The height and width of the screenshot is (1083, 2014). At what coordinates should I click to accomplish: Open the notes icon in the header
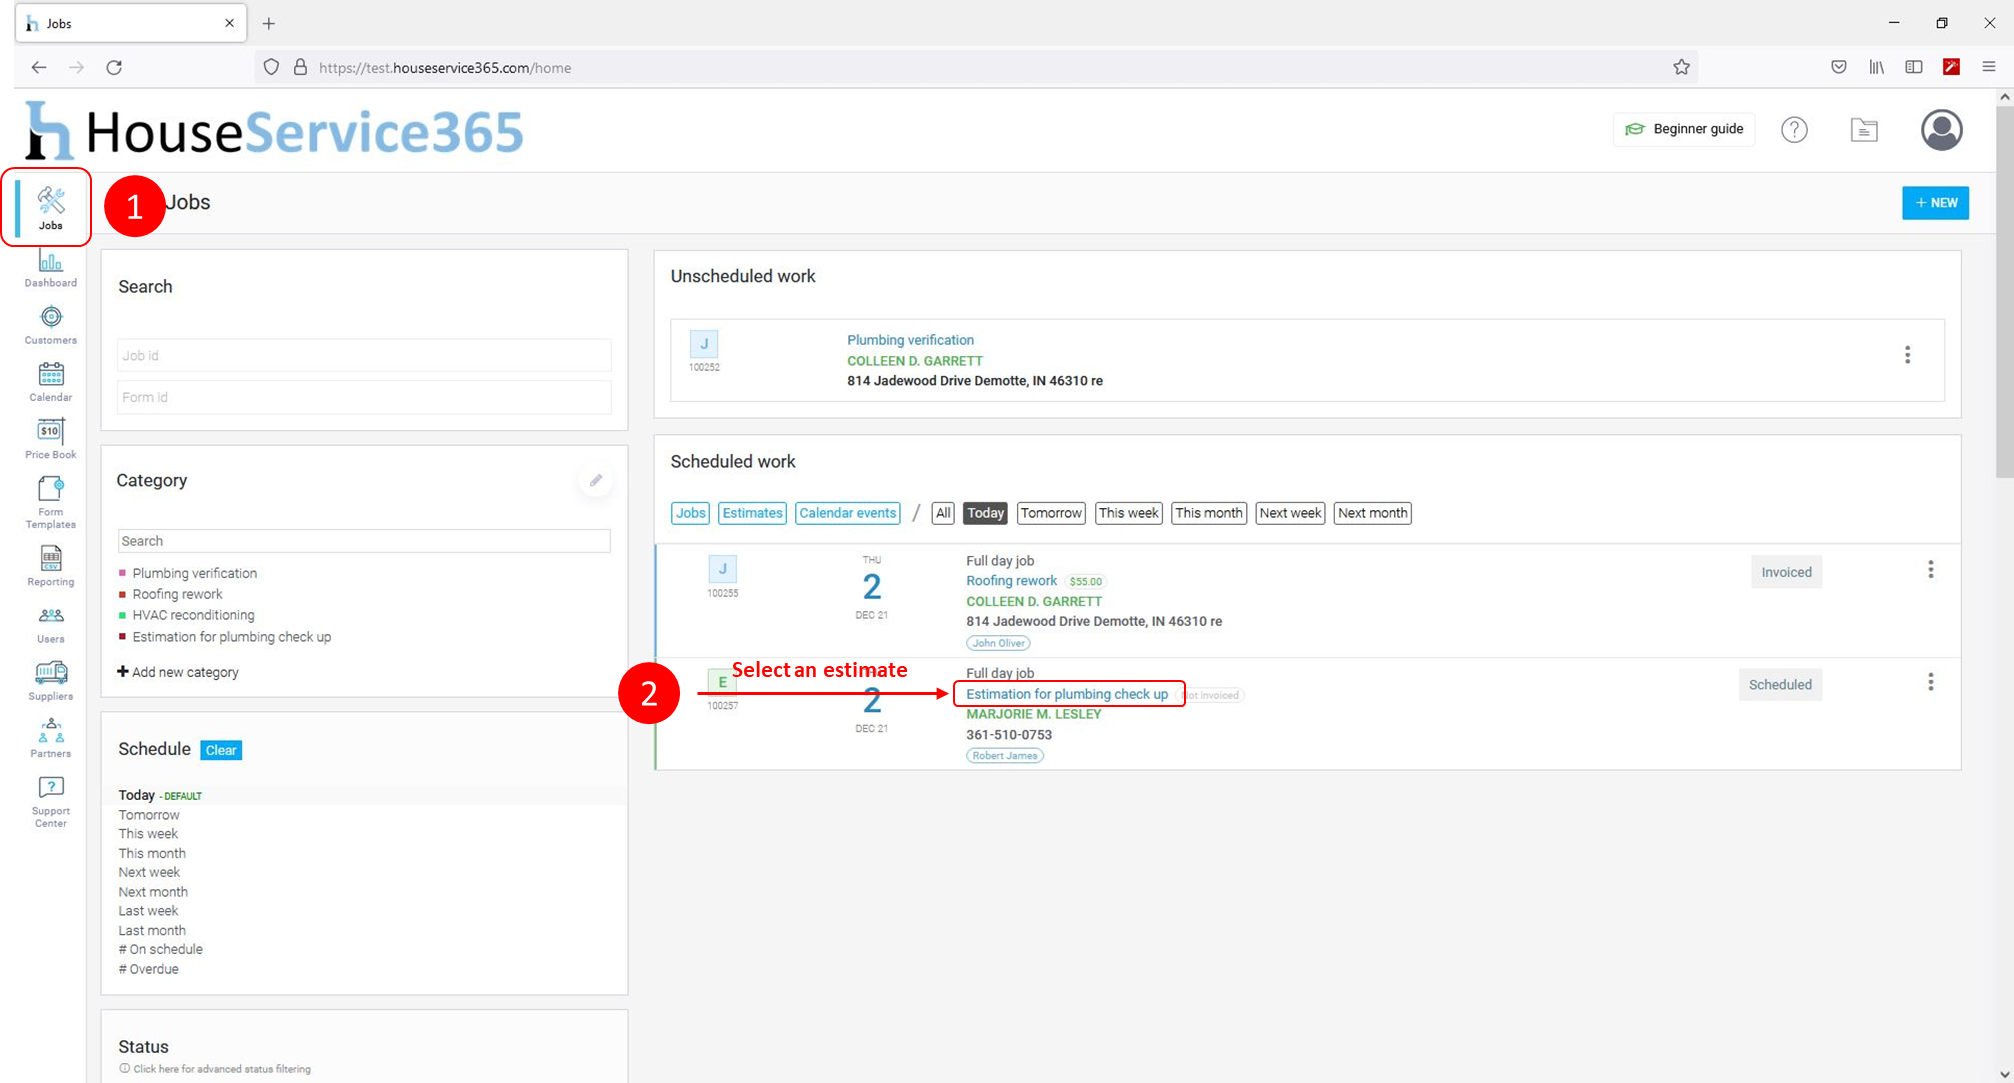[1864, 129]
